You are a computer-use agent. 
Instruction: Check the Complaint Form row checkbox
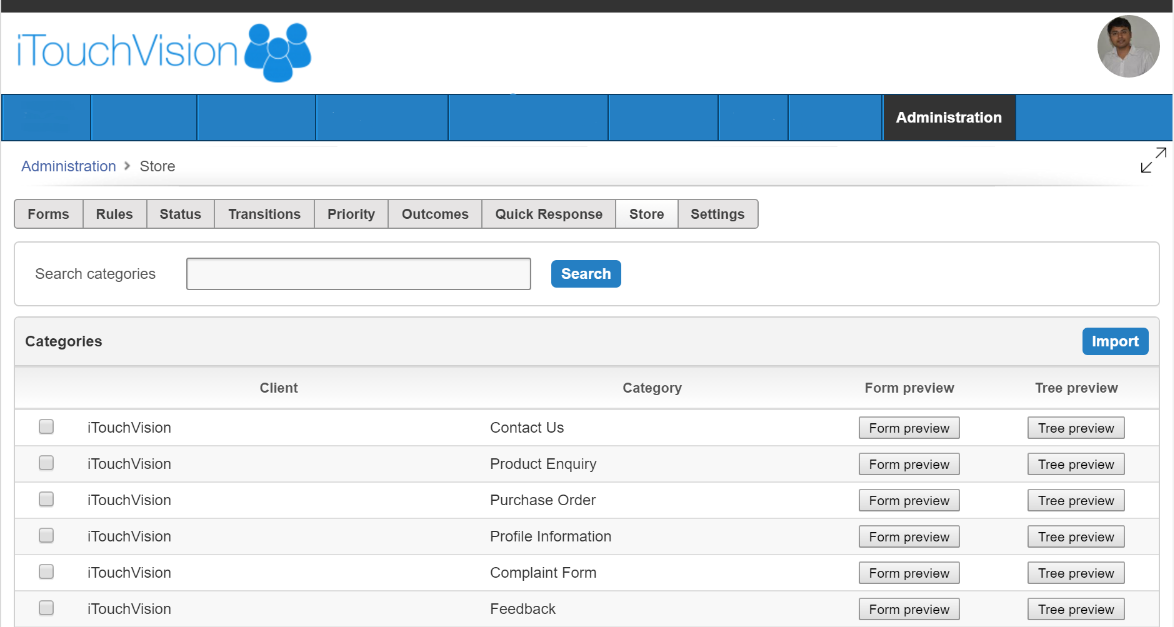point(46,572)
